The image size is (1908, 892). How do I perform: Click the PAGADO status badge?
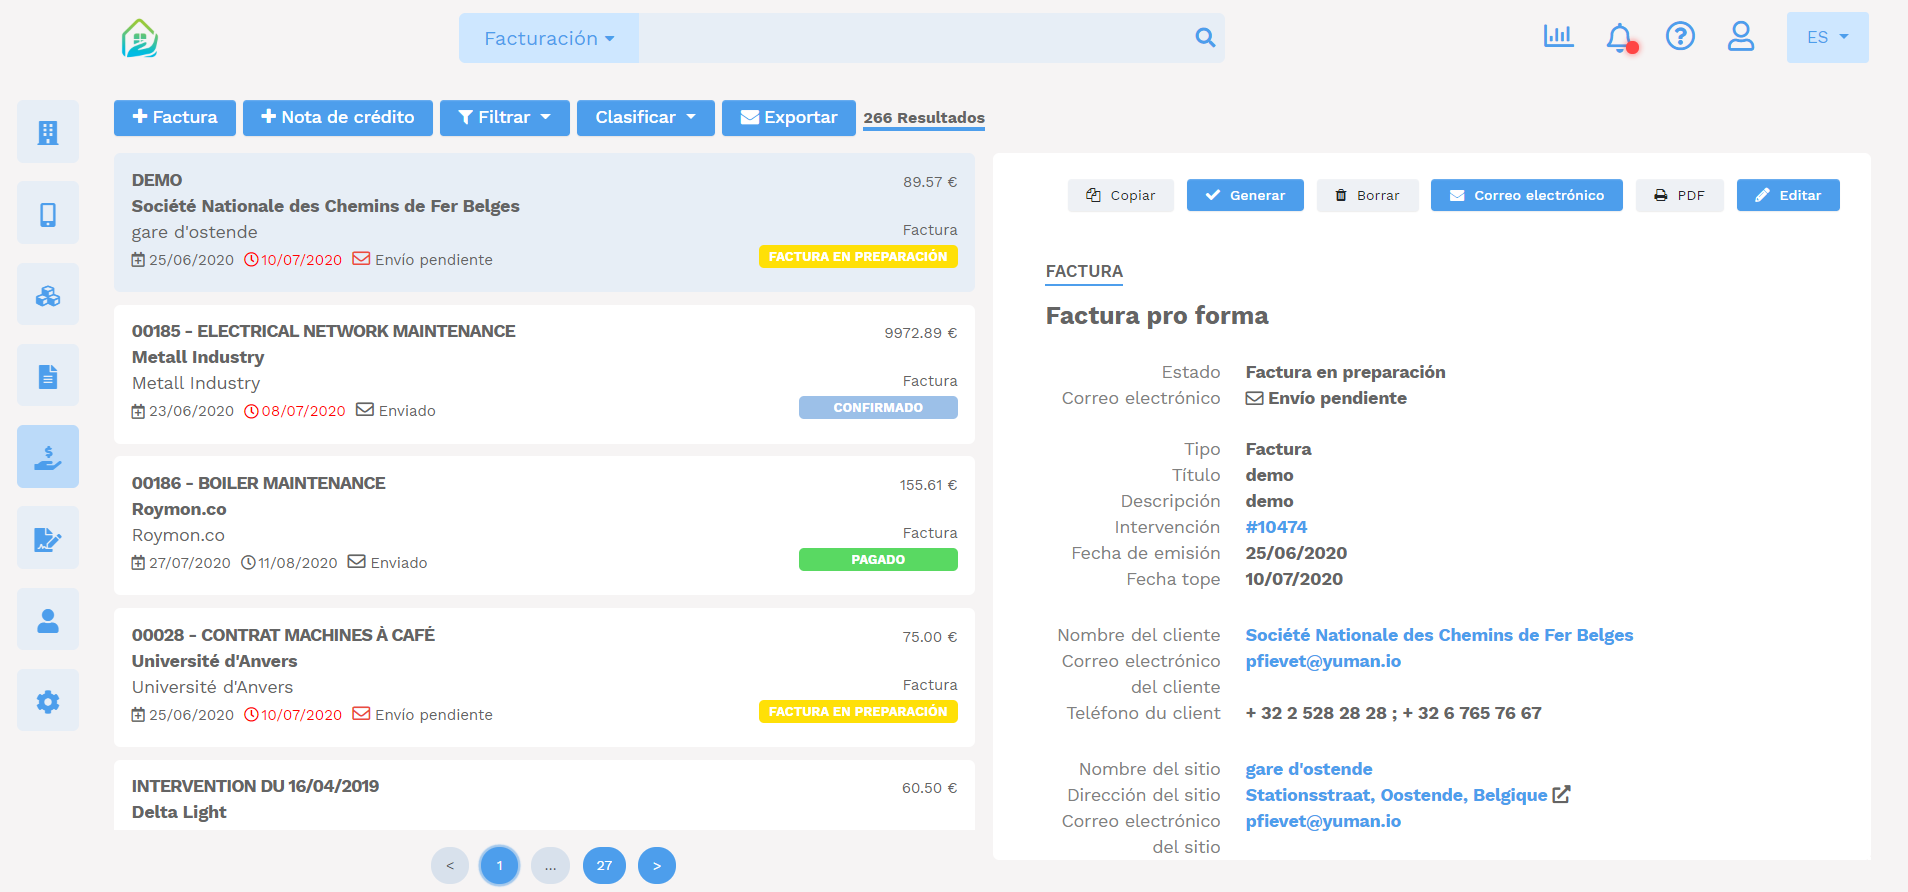click(x=878, y=560)
